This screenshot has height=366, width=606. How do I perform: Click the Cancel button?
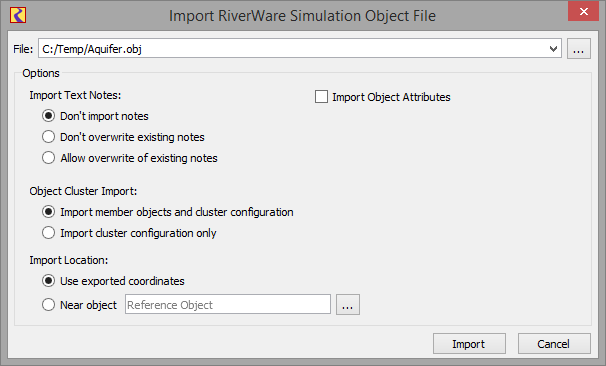pyautogui.click(x=554, y=344)
